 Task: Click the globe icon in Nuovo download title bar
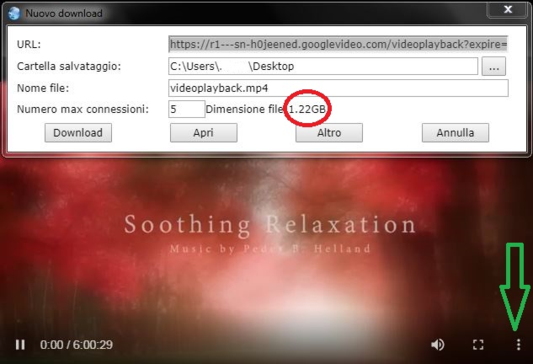click(x=14, y=13)
